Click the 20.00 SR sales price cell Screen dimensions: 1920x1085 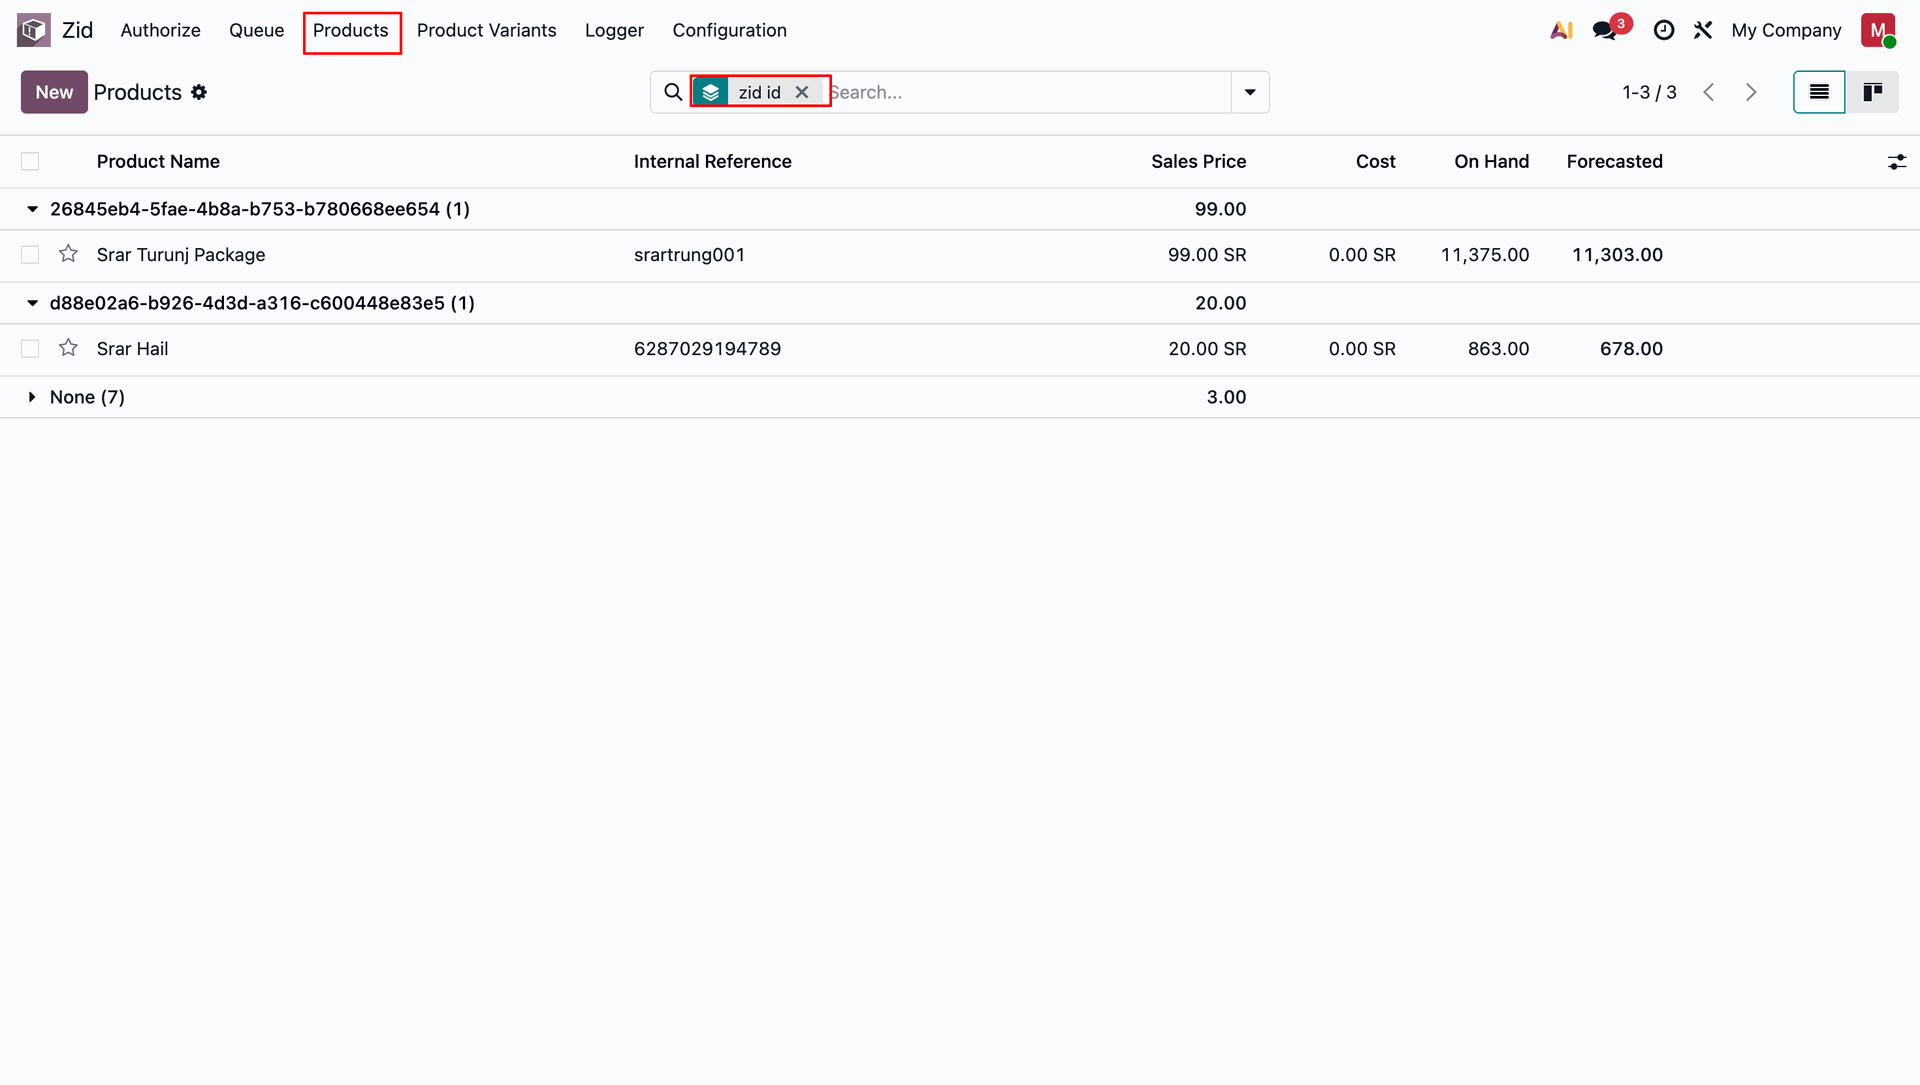pyautogui.click(x=1207, y=349)
